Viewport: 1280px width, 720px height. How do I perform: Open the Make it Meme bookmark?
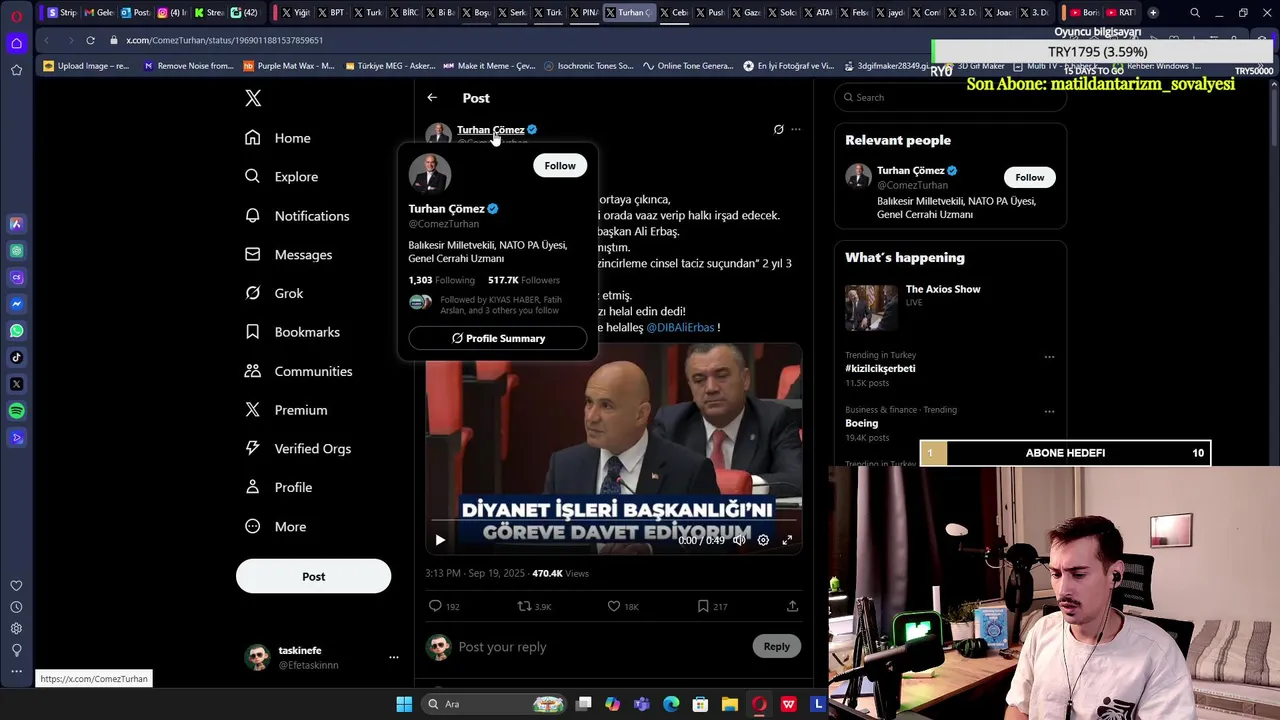coord(488,66)
